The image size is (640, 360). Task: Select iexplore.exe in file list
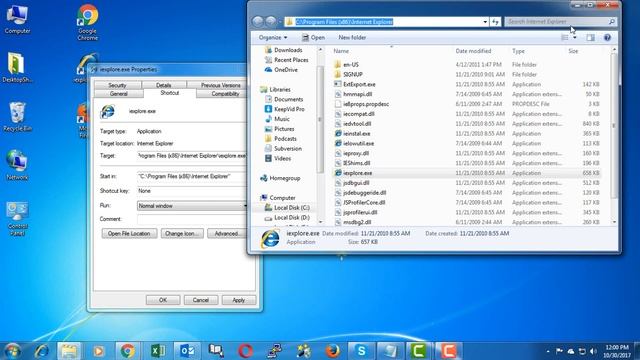tap(467, 173)
